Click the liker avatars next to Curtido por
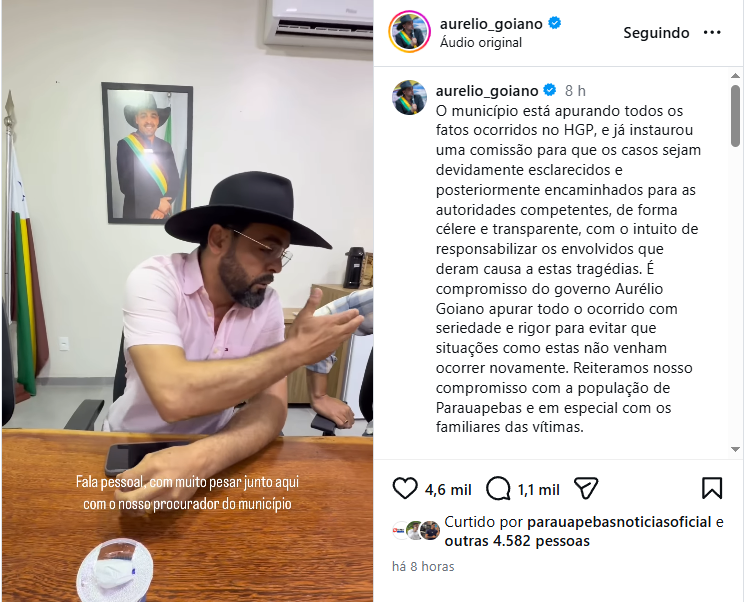The height and width of the screenshot is (602, 744). tap(416, 530)
